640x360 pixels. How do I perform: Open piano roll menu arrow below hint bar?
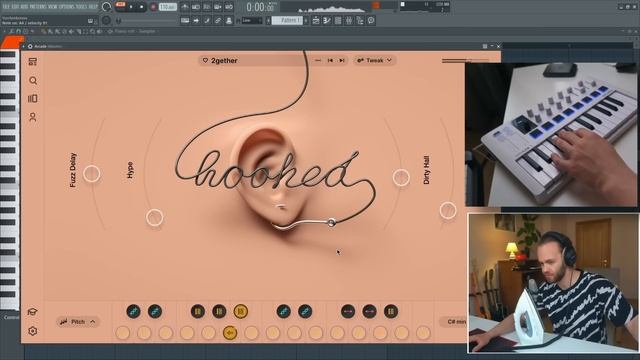coord(4,31)
